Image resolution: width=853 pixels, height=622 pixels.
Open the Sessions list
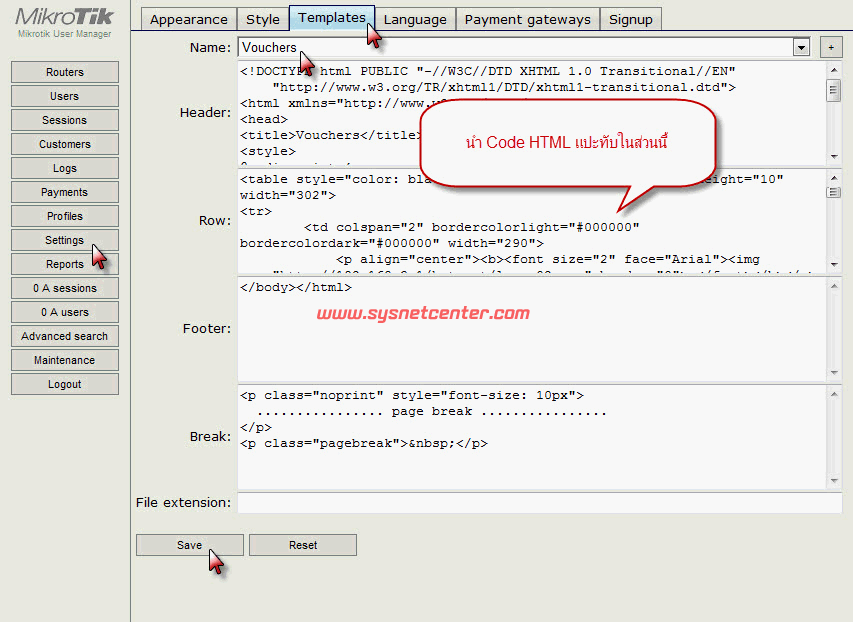point(65,120)
